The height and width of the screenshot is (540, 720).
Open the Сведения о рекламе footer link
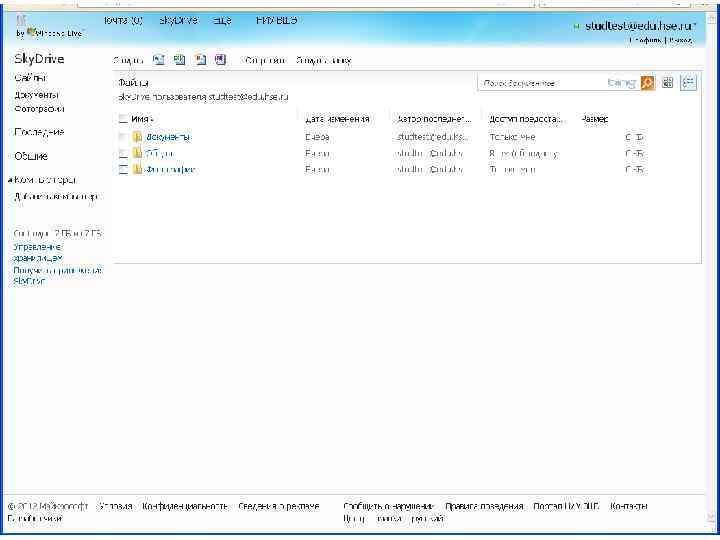279,506
